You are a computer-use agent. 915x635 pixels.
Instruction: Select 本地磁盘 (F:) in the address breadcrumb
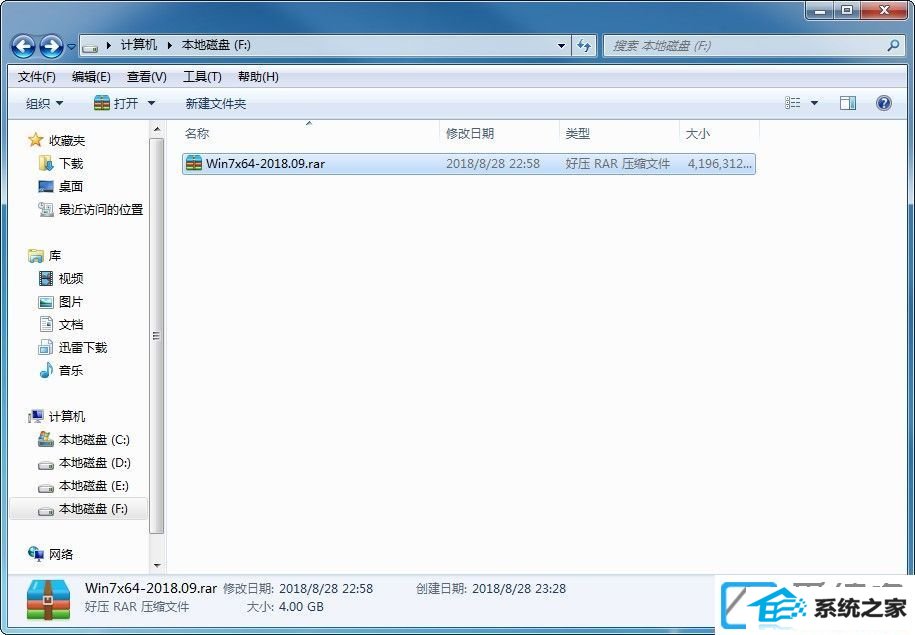pos(216,45)
